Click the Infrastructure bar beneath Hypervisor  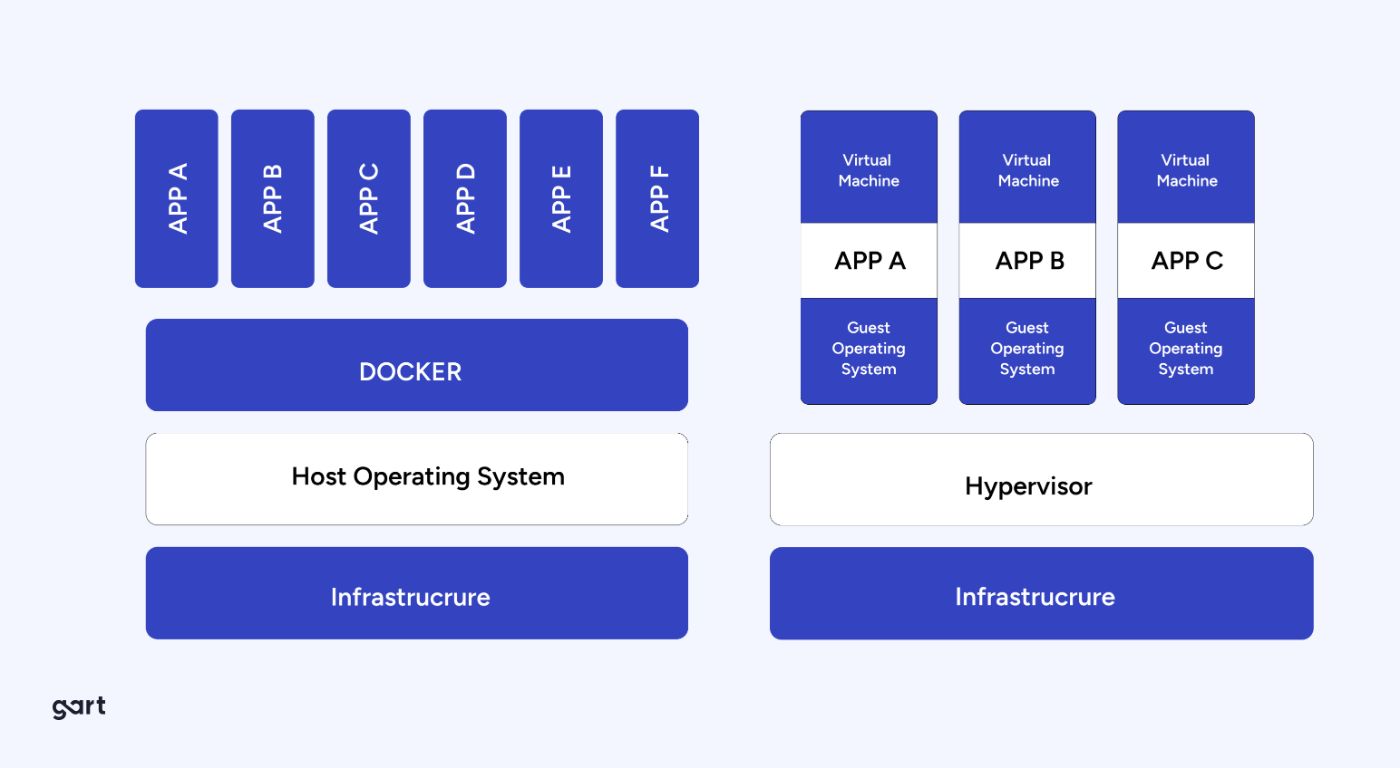1041,593
